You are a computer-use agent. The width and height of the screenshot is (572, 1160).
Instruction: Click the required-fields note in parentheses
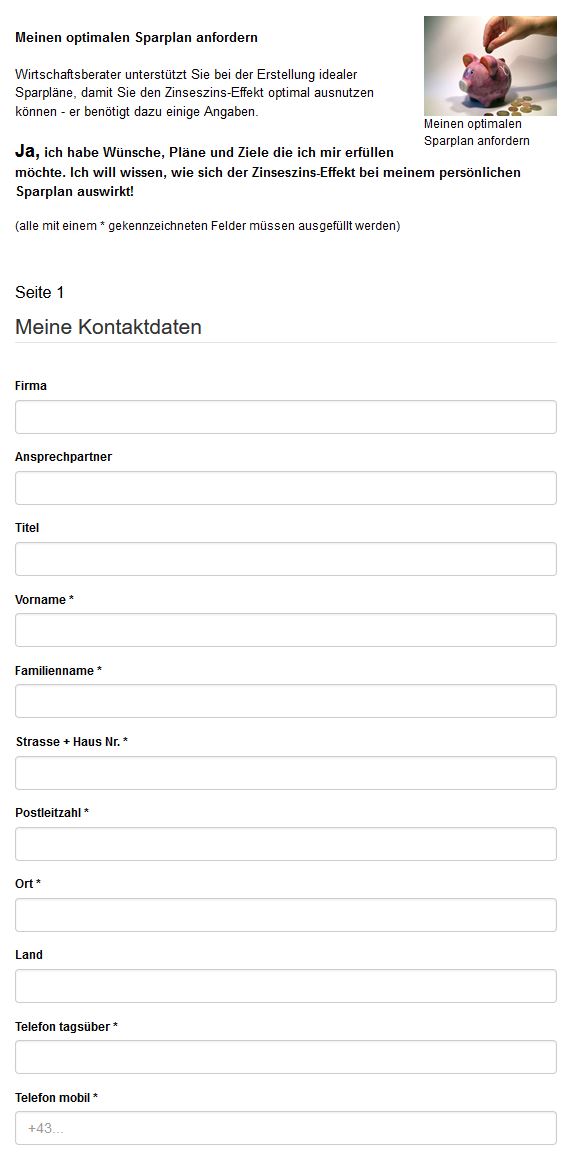(x=207, y=226)
